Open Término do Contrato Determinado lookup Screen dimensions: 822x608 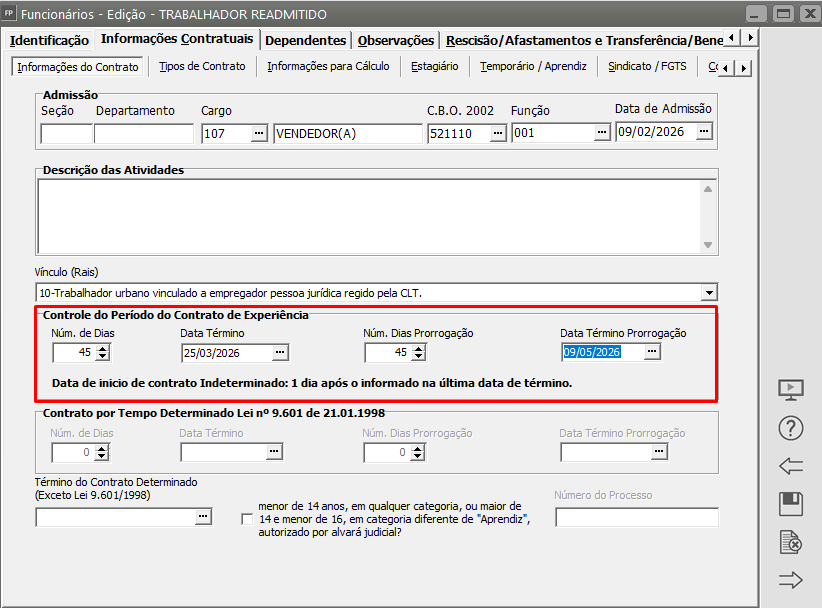pyautogui.click(x=203, y=517)
